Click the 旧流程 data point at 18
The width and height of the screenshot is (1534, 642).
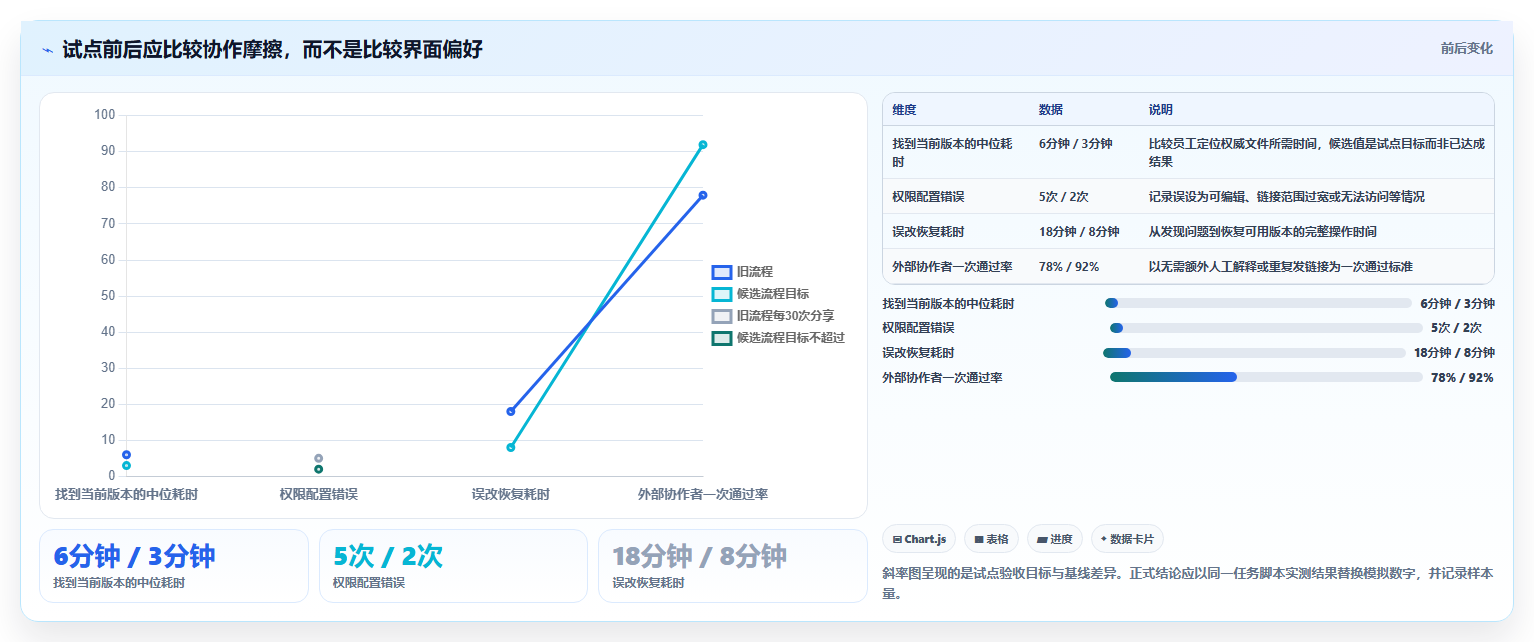coord(511,411)
